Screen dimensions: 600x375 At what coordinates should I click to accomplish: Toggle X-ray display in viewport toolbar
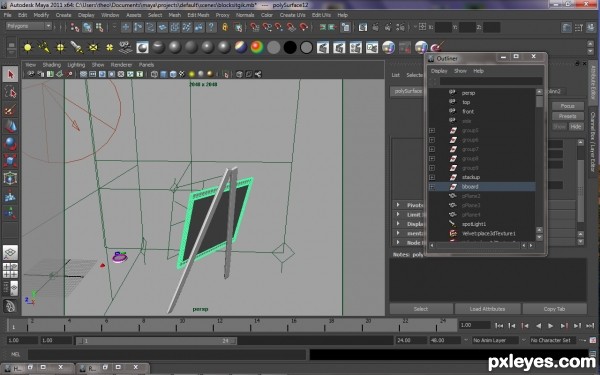pyautogui.click(x=240, y=74)
